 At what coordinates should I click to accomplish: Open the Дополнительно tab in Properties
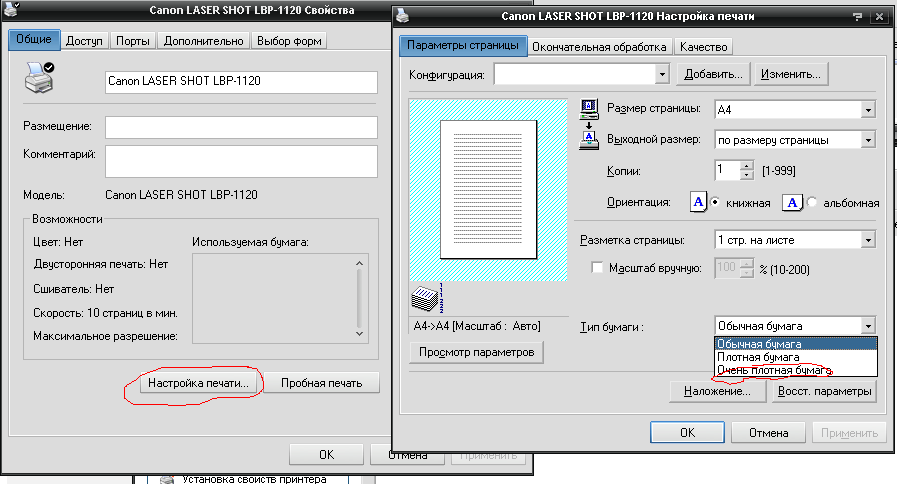[204, 41]
